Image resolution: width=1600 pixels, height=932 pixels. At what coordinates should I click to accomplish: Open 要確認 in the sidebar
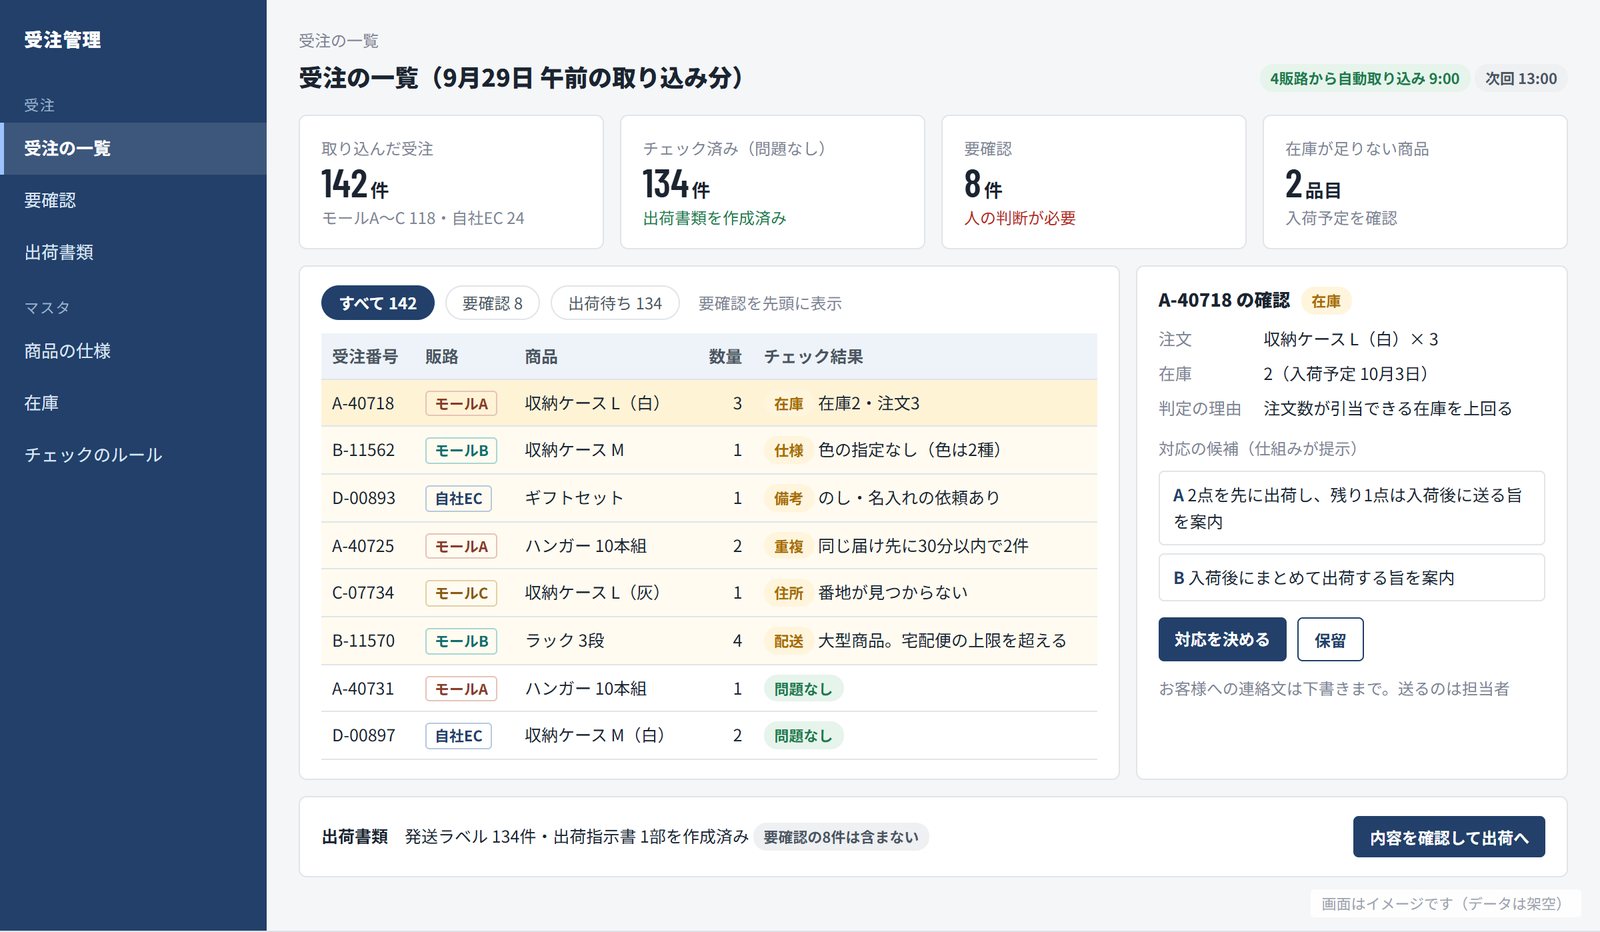tap(133, 200)
